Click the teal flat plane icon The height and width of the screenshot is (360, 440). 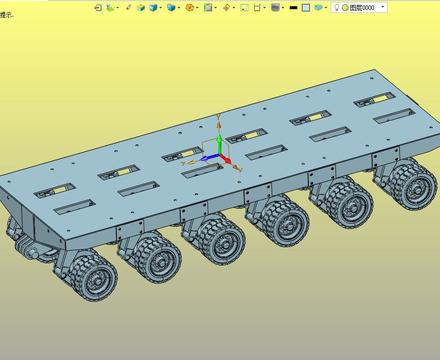click(318, 7)
